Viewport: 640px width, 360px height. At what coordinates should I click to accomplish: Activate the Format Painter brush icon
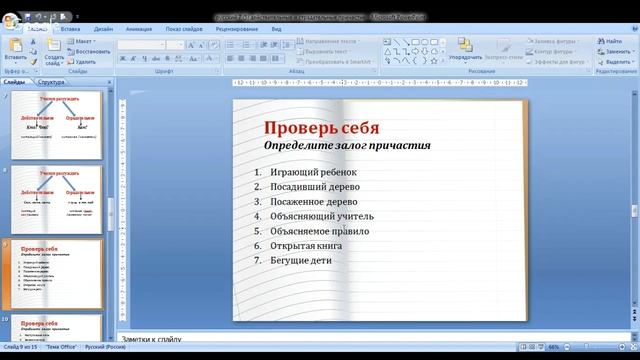[33, 62]
